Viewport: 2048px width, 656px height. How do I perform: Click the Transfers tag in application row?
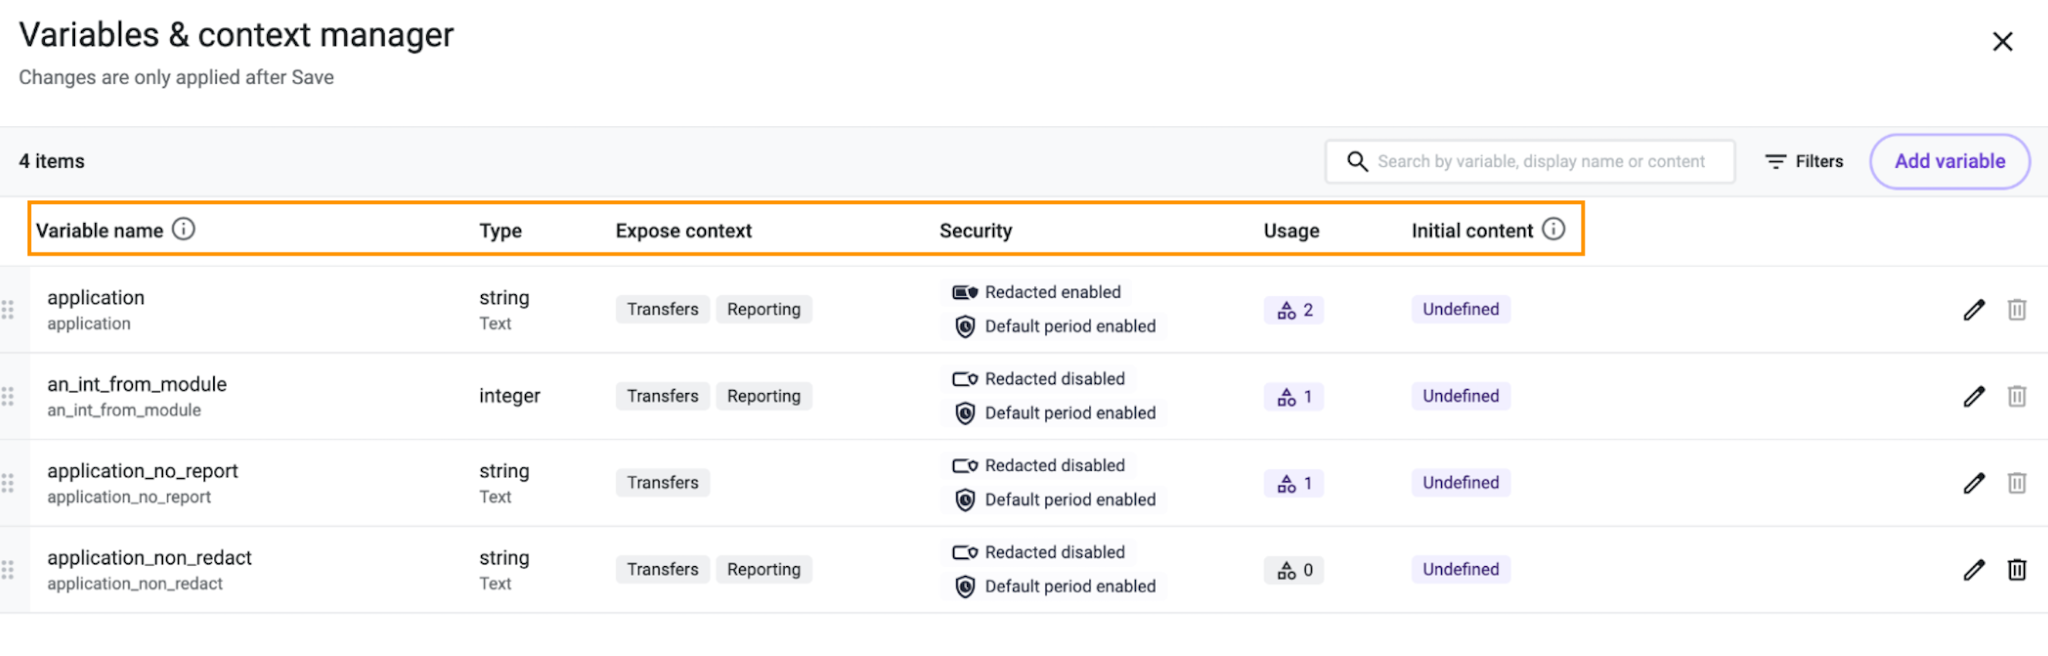(663, 309)
